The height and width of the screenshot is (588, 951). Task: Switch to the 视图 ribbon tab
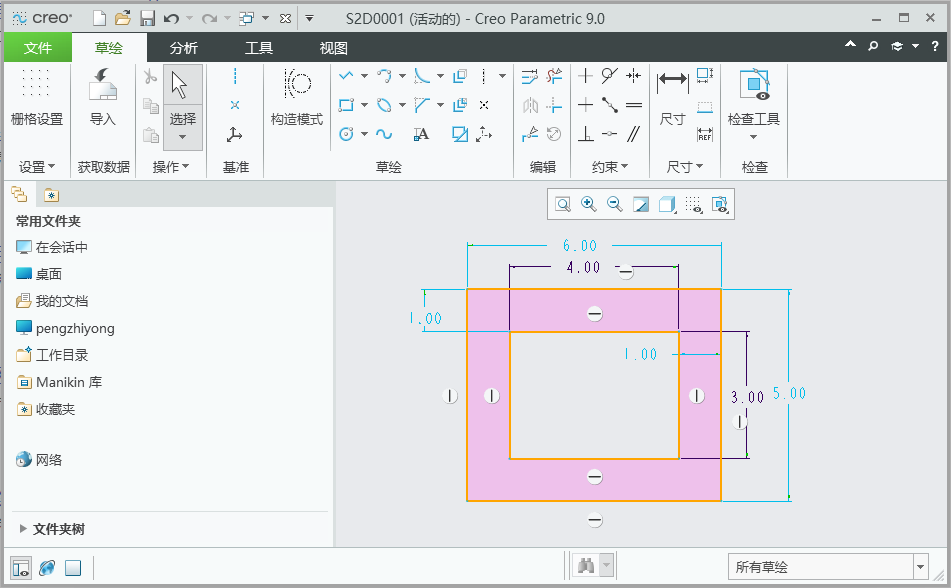pos(334,48)
